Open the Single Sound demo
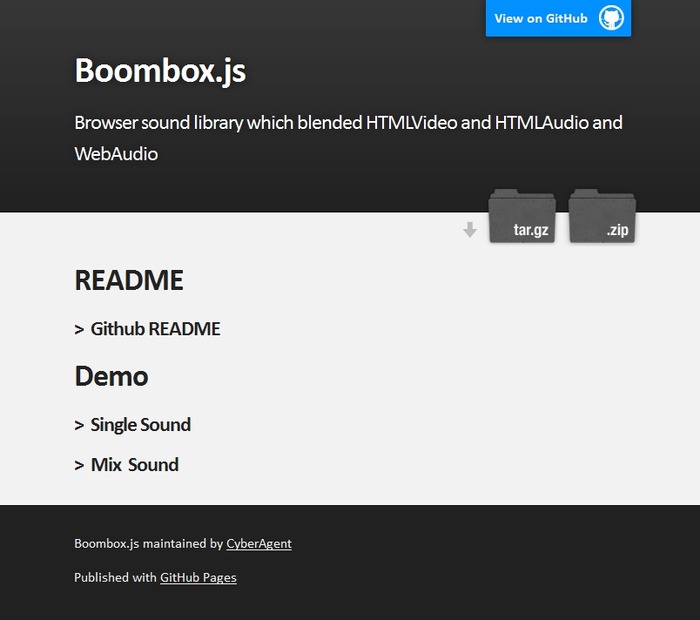This screenshot has width=700, height=620. click(x=140, y=425)
